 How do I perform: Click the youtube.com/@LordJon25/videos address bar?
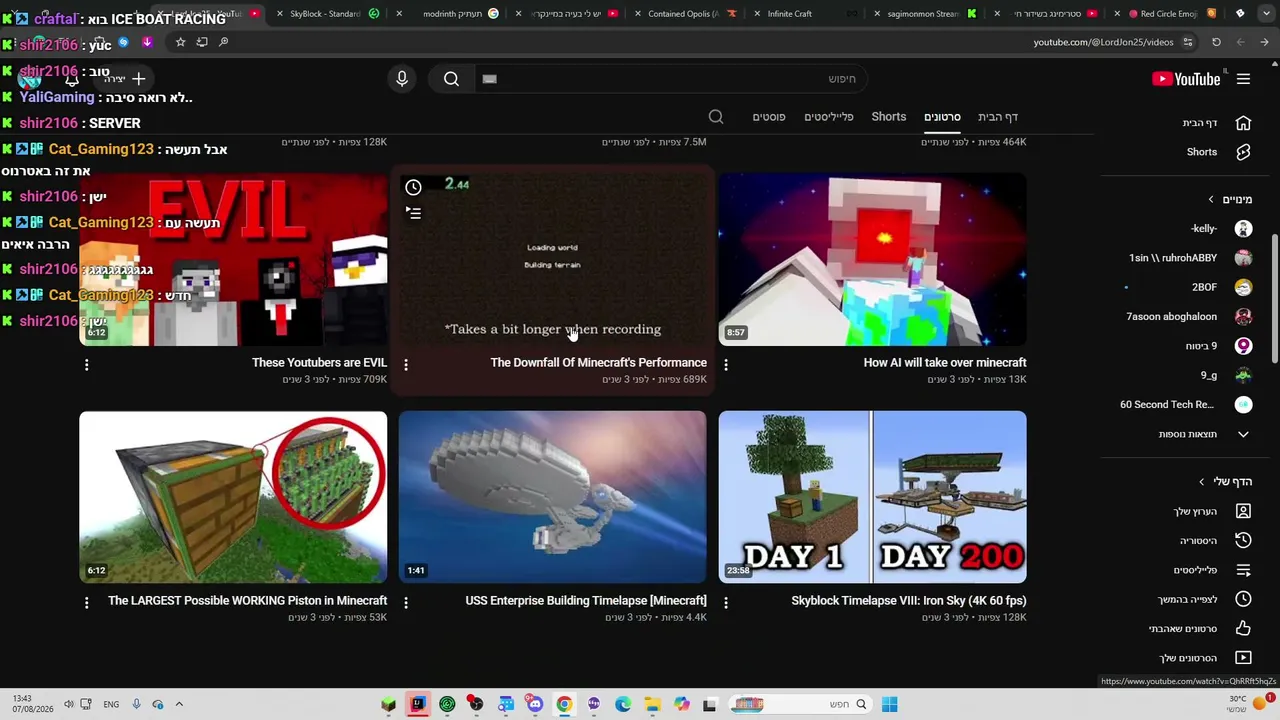click(1103, 42)
